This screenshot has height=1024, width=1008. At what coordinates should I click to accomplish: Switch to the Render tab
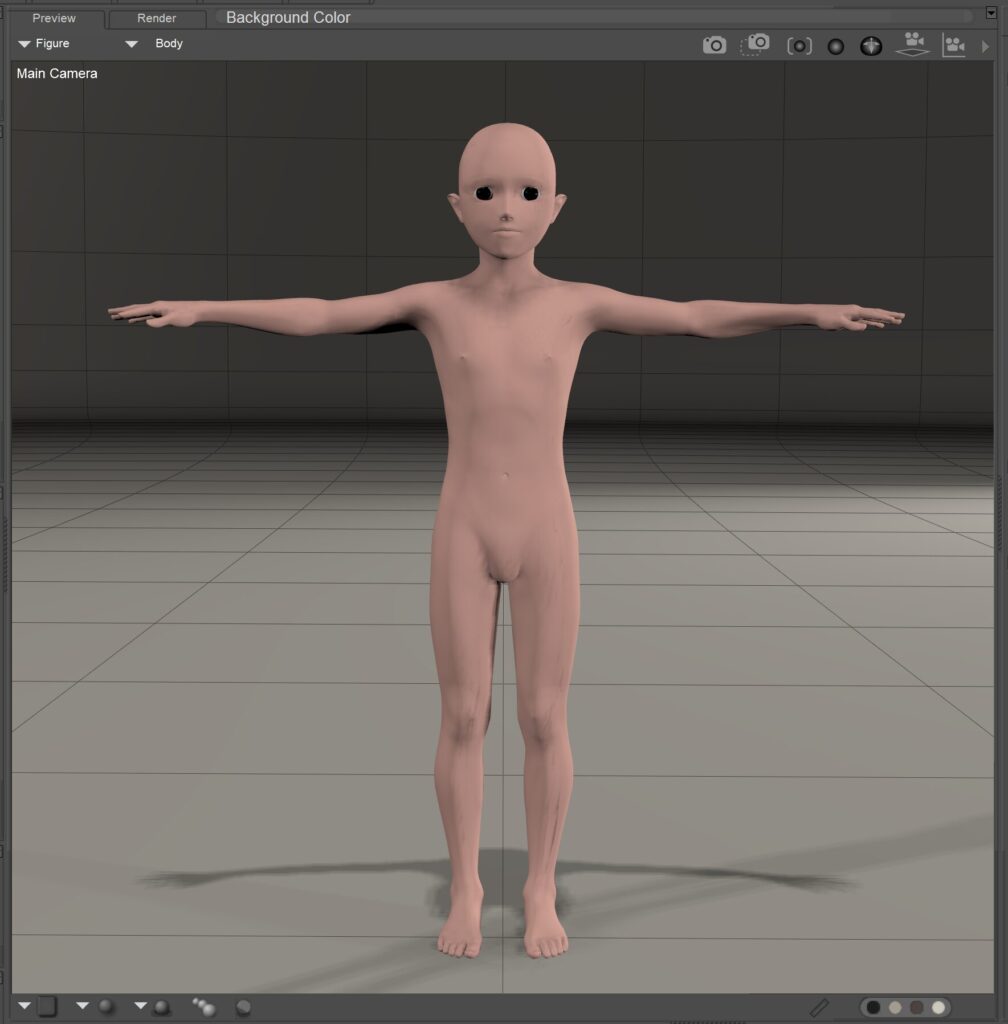[157, 18]
